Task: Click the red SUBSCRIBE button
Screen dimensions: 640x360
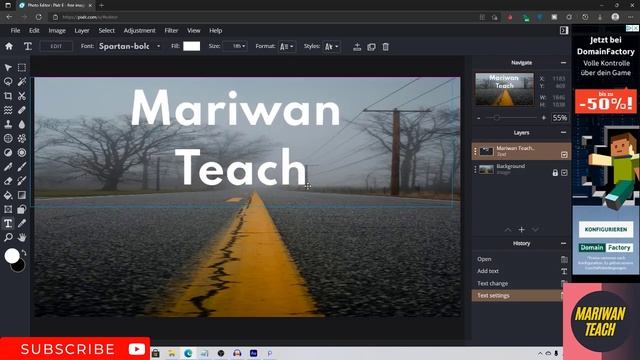Action: [75, 349]
